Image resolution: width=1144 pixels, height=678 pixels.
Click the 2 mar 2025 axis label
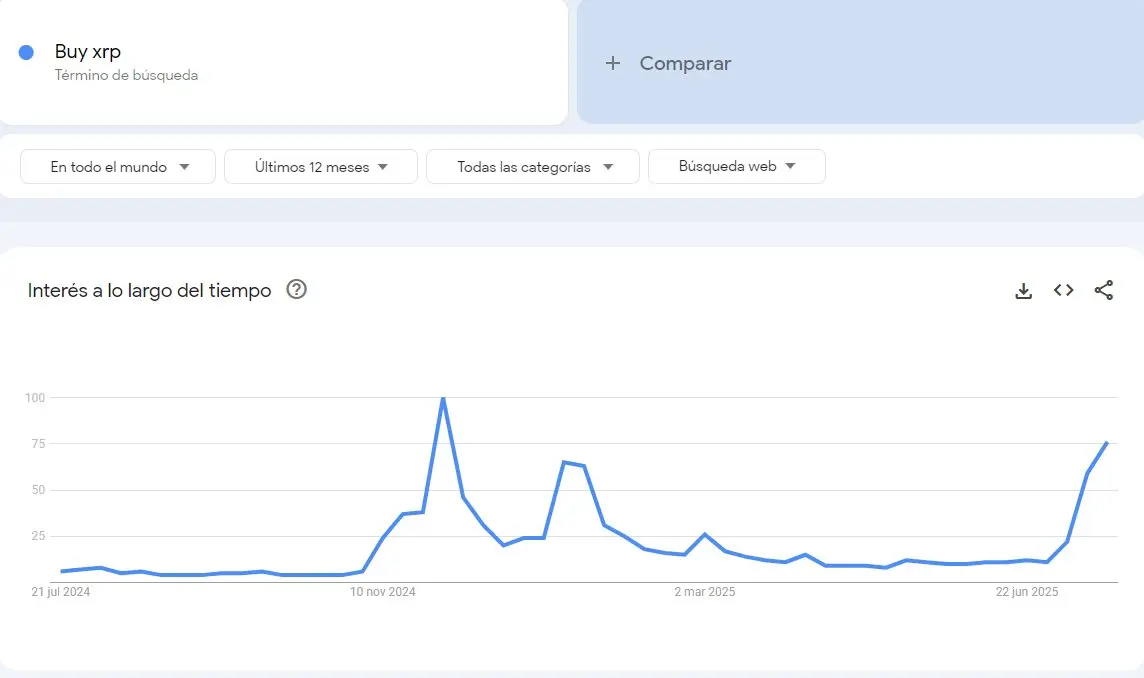click(x=705, y=592)
